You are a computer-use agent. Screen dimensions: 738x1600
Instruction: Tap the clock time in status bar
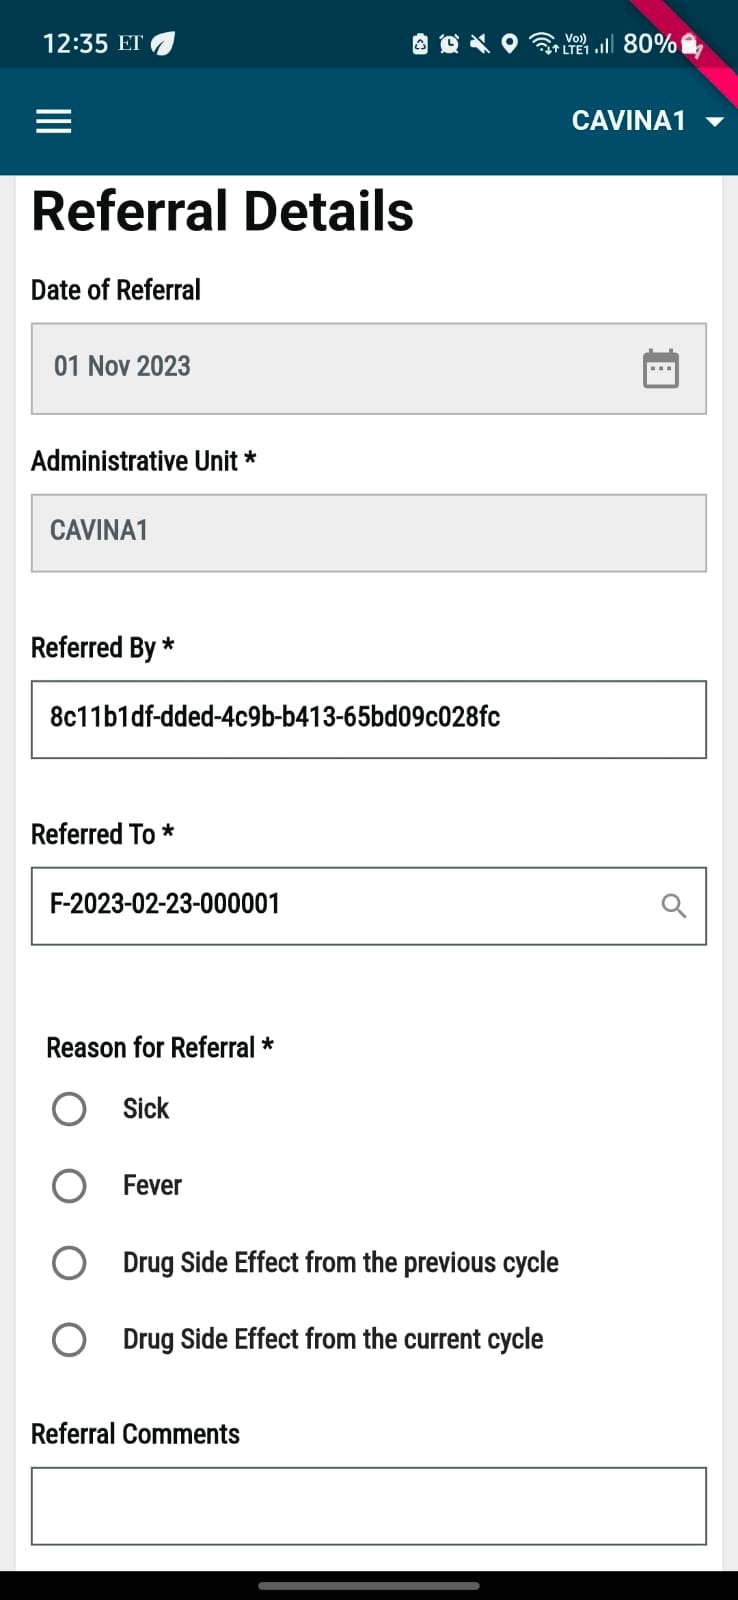(75, 44)
